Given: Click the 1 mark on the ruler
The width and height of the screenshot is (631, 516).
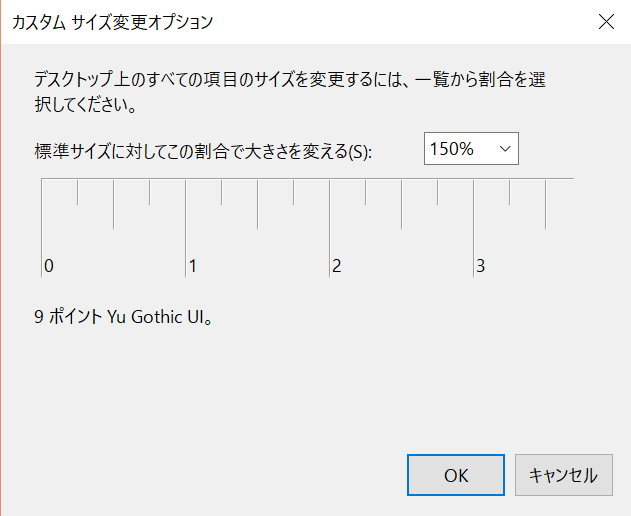Looking at the screenshot, I should click(191, 266).
